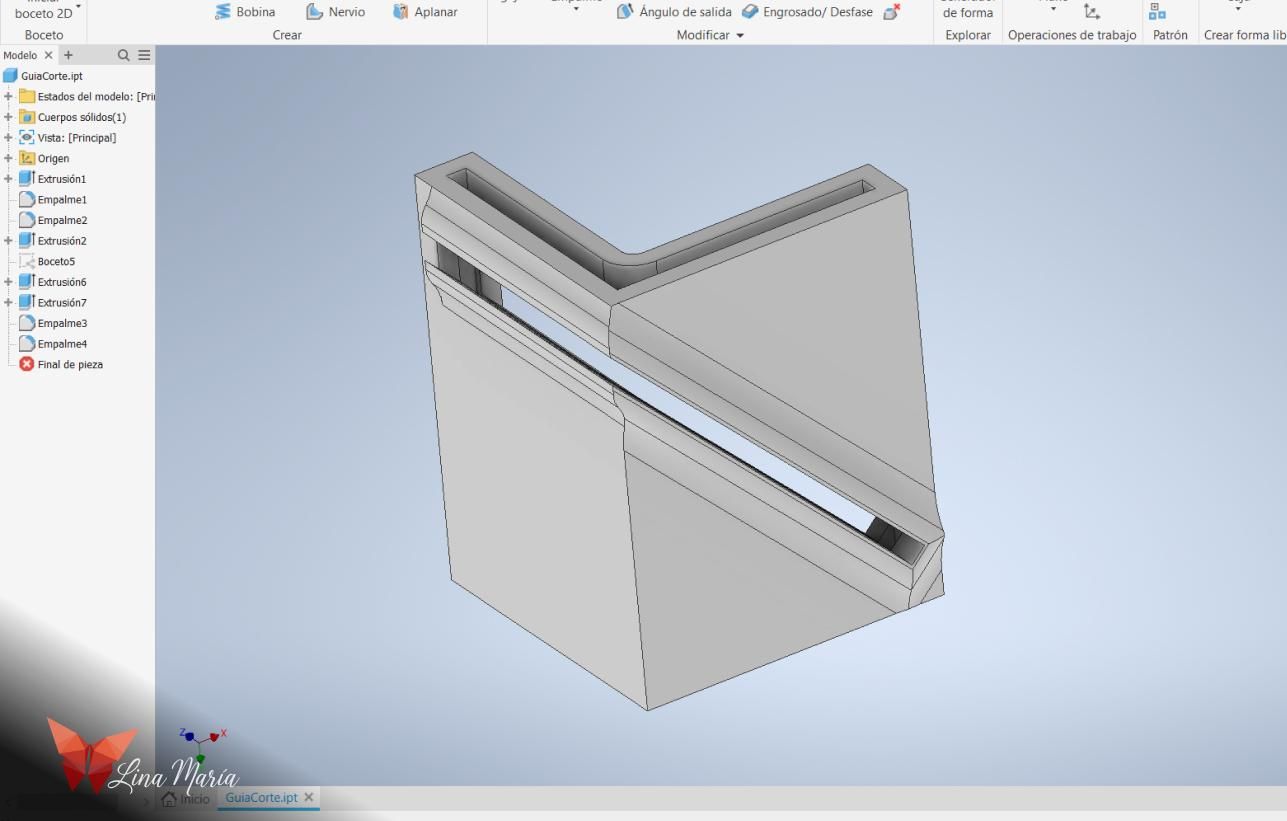
Task: Add a new browser panel tab with plus
Action: click(69, 55)
